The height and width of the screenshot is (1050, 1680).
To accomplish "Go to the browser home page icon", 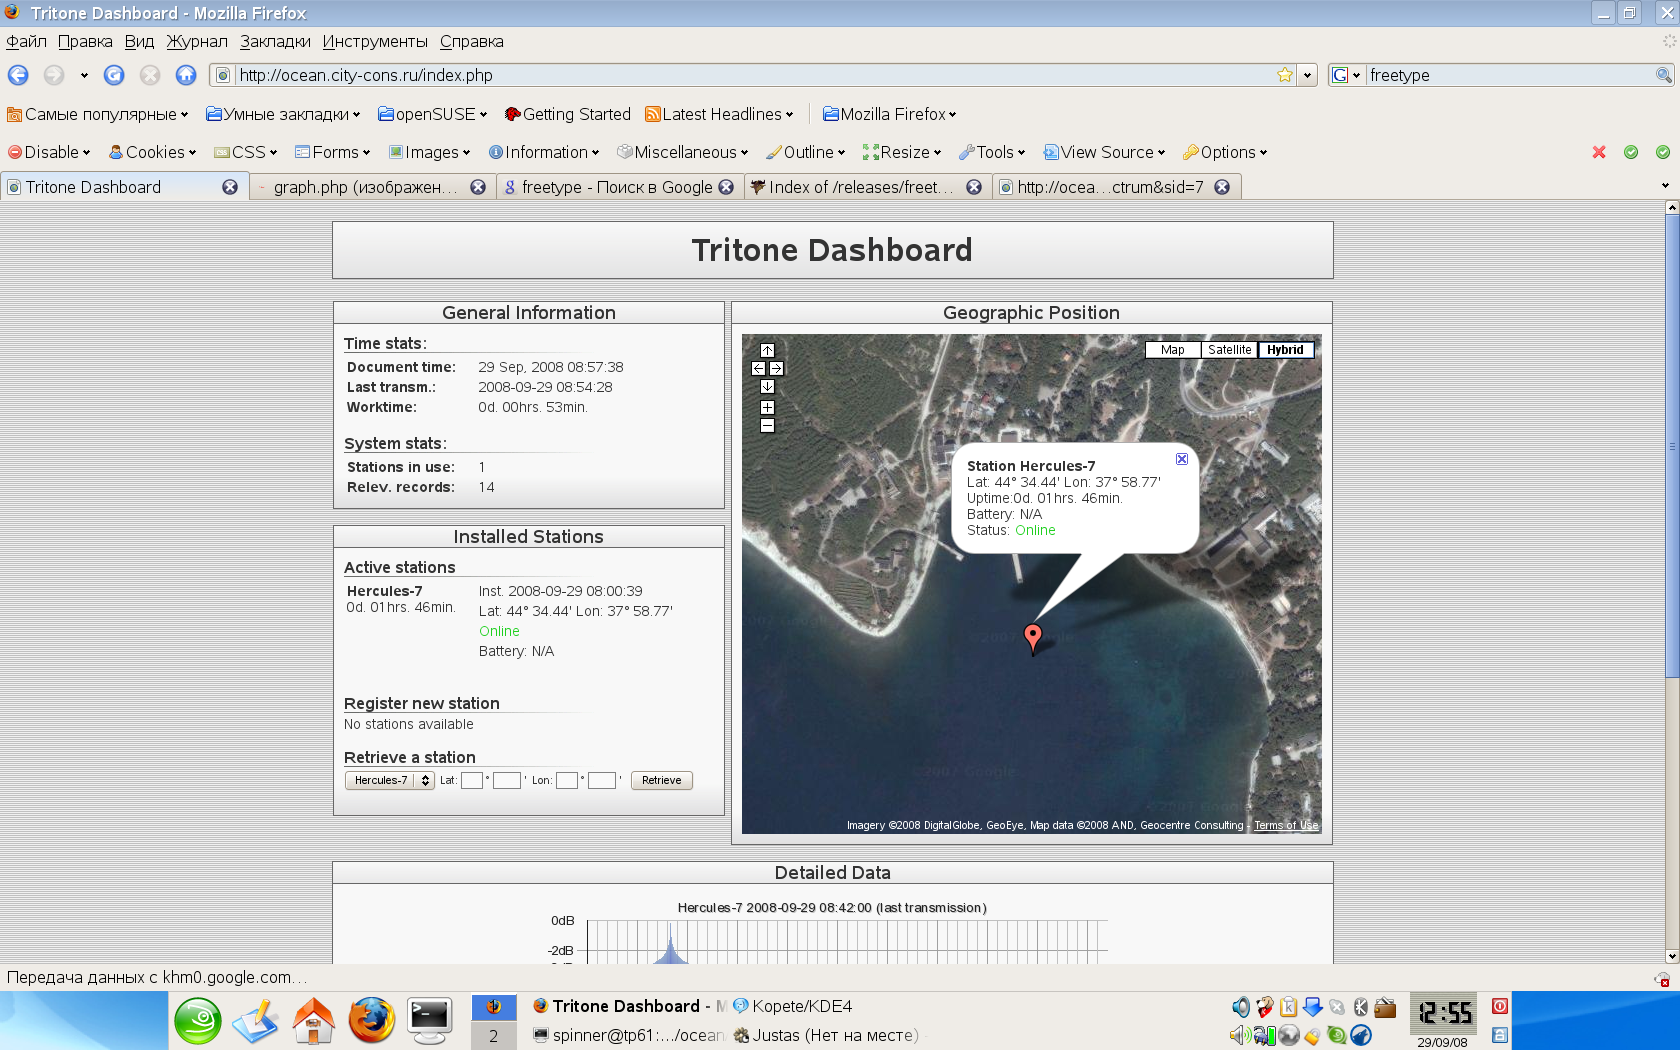I will pyautogui.click(x=185, y=75).
